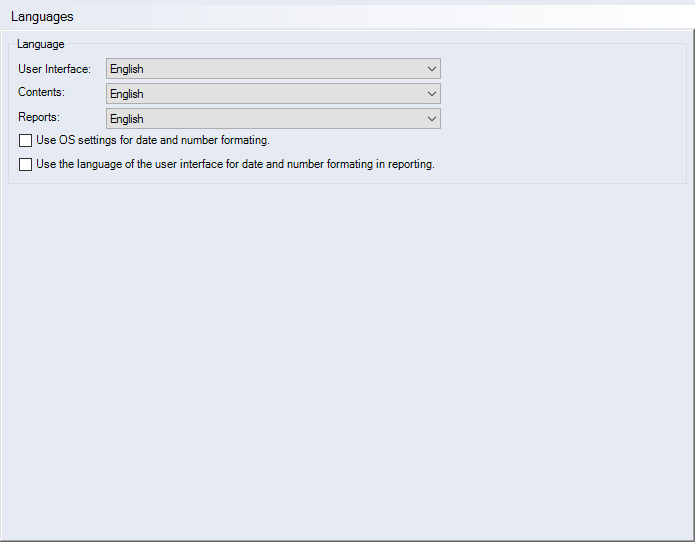Select the English value in Contents field
This screenshot has width=695, height=542.
[127, 94]
